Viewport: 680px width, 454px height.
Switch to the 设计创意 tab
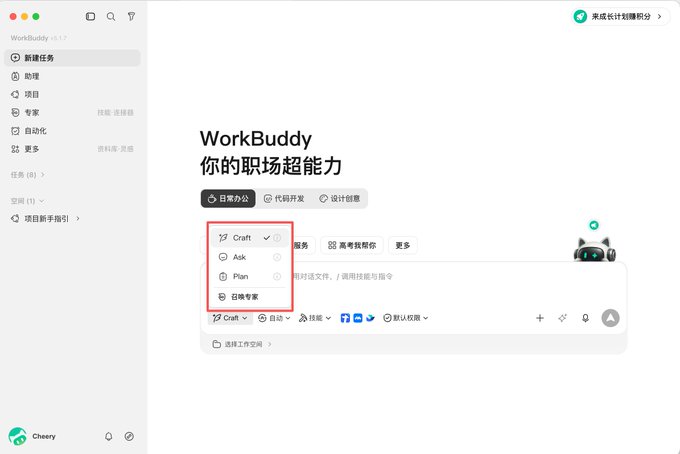(340, 199)
